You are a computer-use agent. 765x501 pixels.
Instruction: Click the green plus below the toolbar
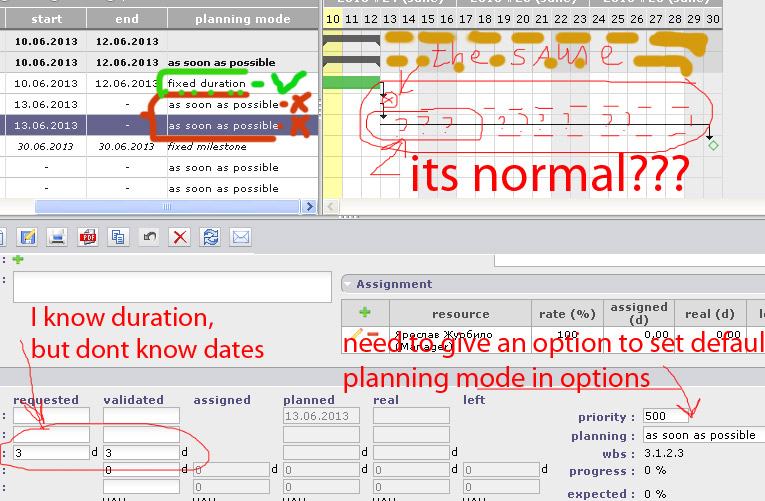[x=18, y=260]
